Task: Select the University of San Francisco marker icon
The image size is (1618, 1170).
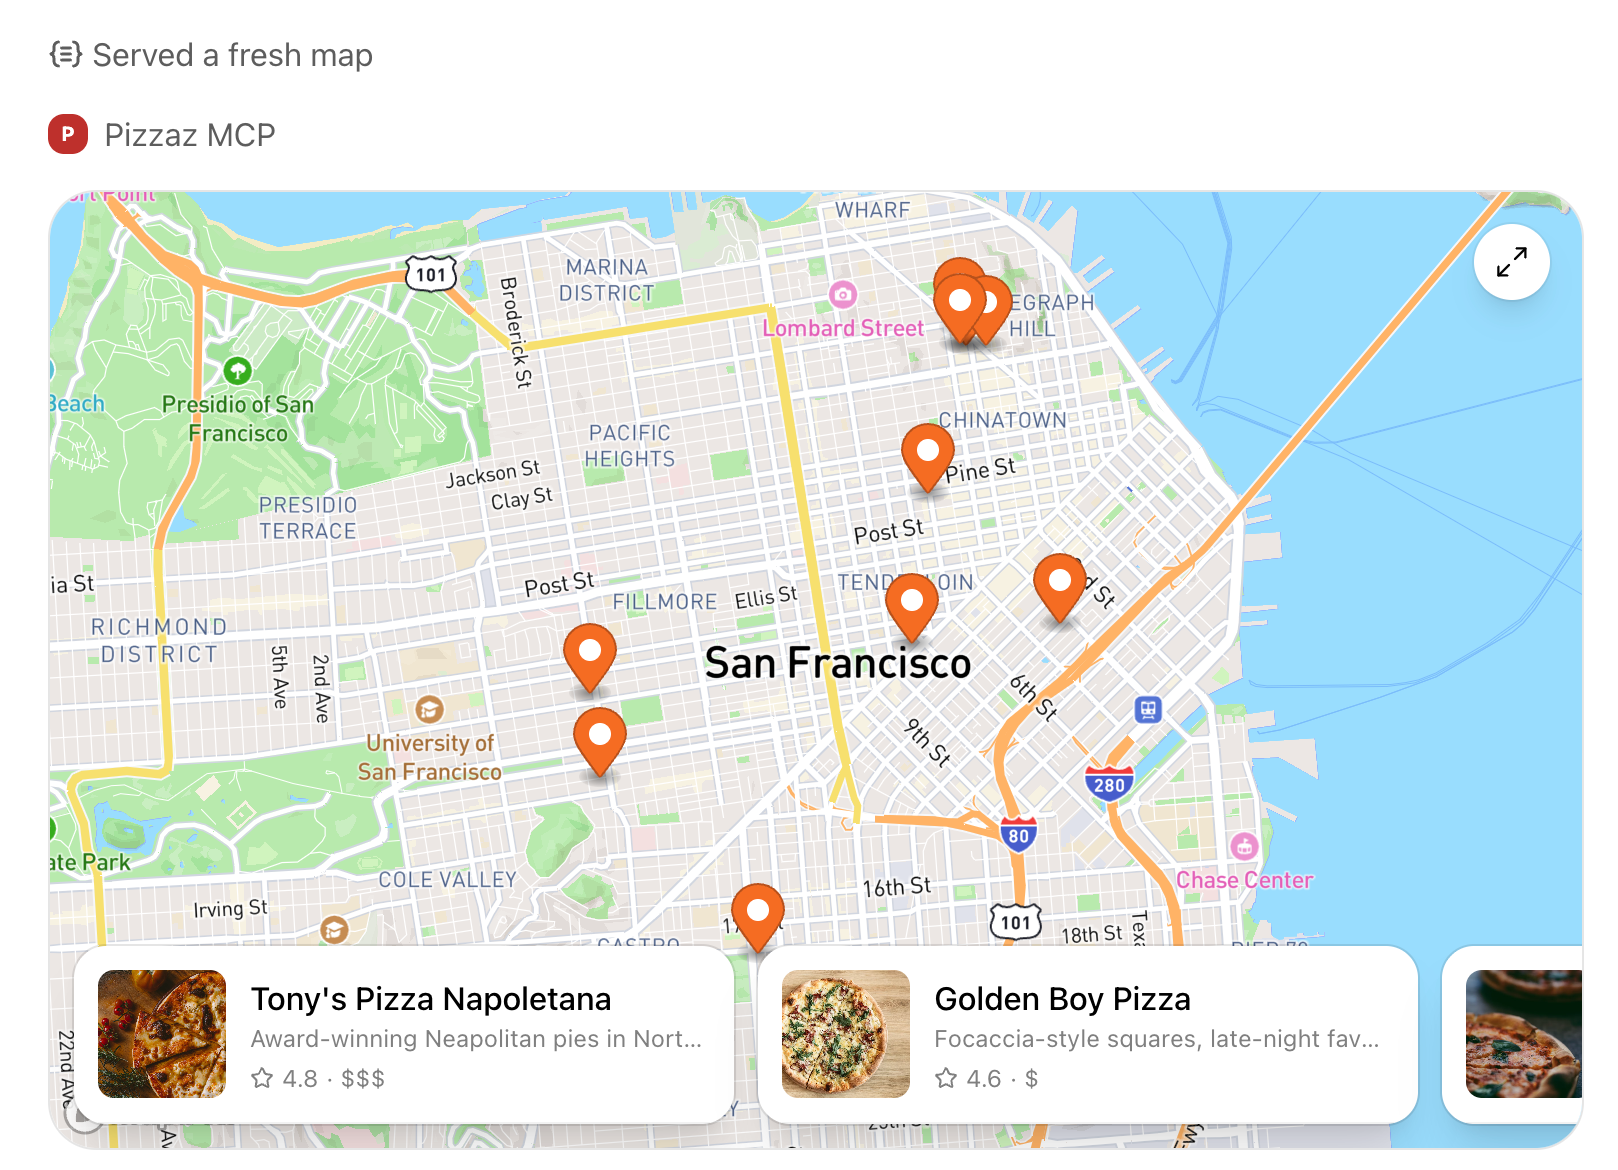Action: point(430,710)
